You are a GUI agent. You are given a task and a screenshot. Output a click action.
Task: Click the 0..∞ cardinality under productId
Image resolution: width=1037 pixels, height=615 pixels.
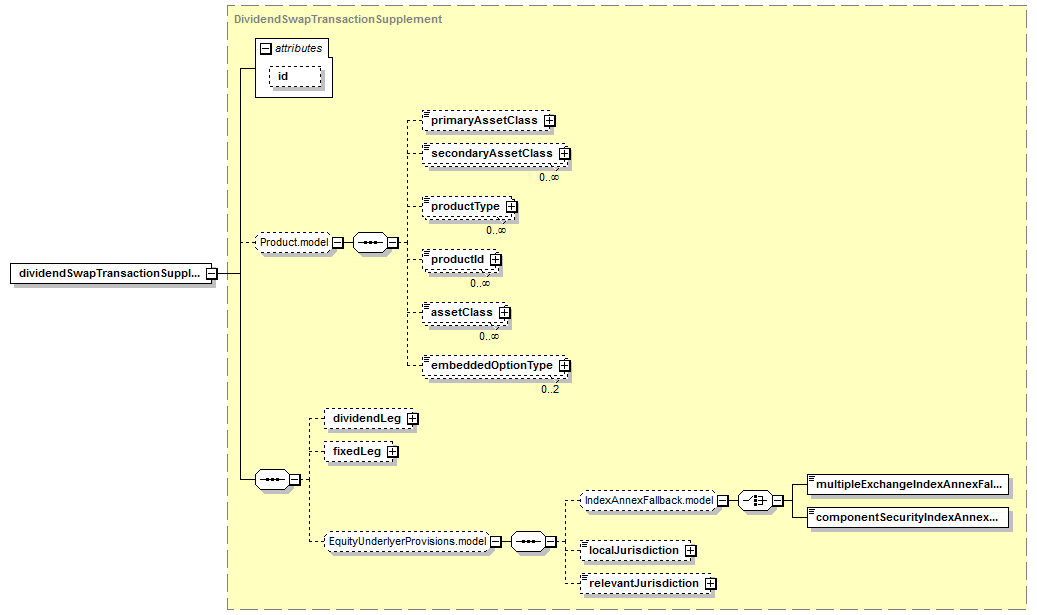(480, 283)
